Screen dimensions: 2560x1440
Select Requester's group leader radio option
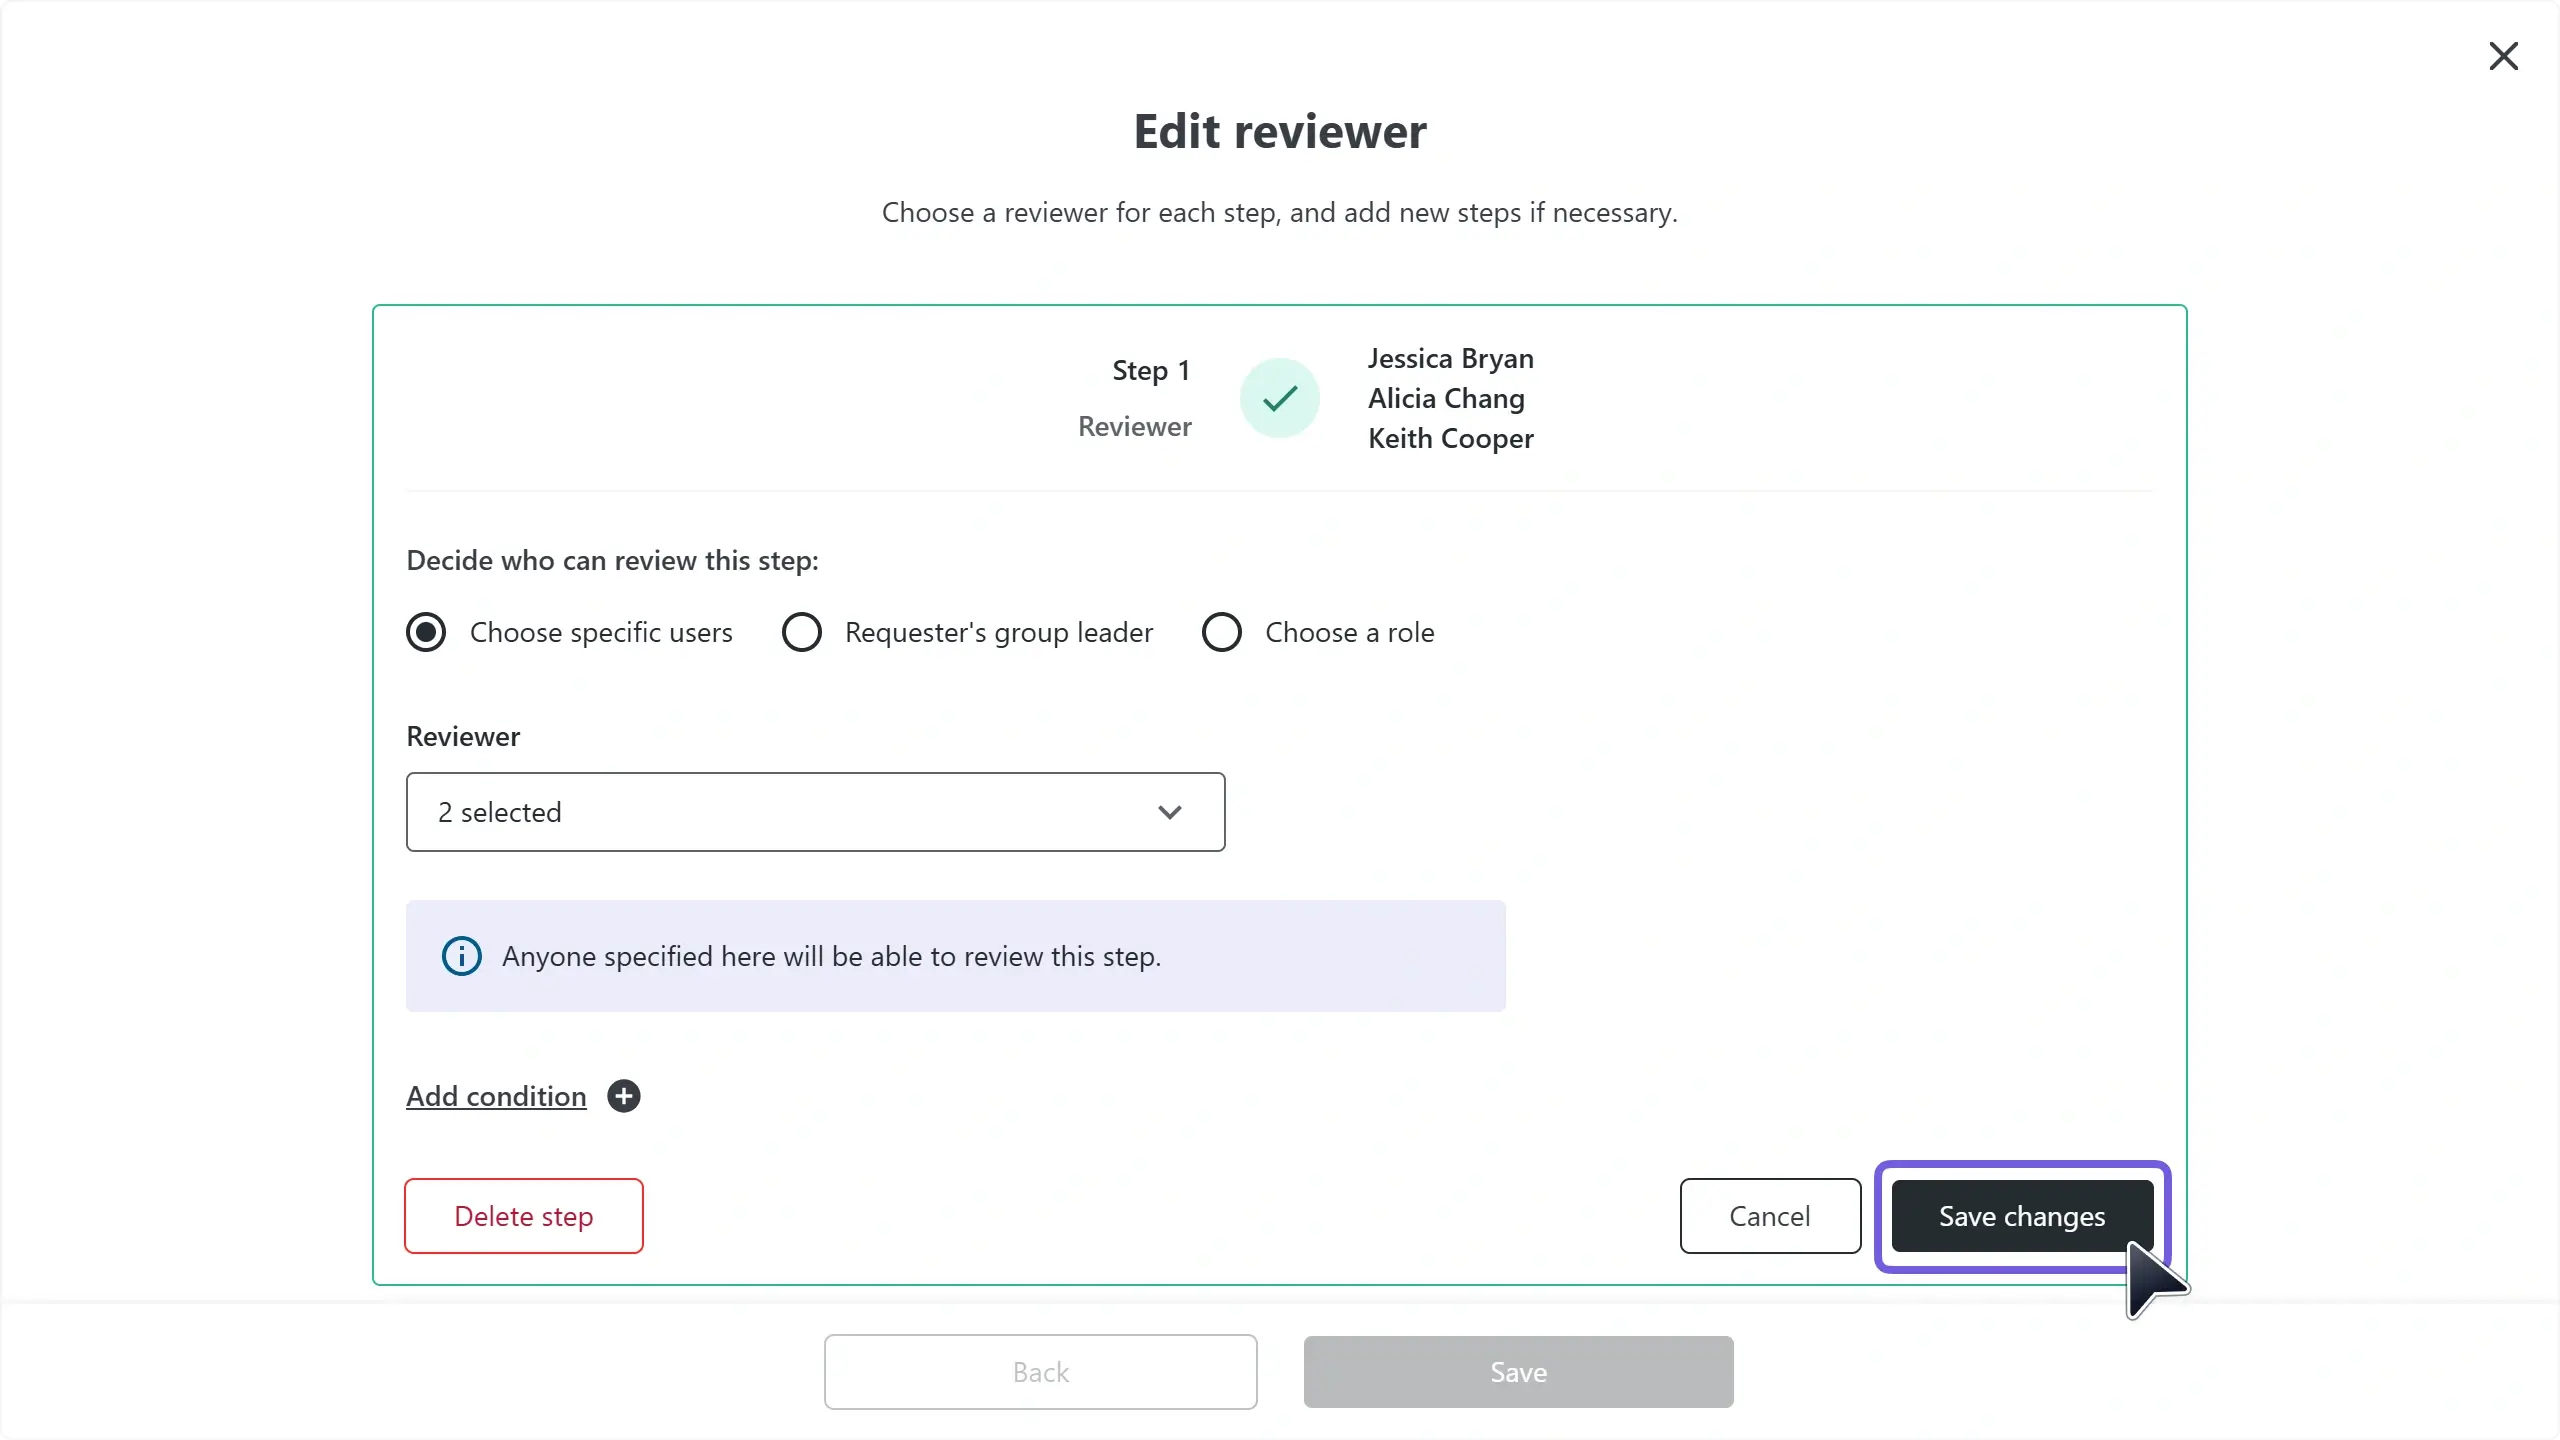pyautogui.click(x=801, y=632)
